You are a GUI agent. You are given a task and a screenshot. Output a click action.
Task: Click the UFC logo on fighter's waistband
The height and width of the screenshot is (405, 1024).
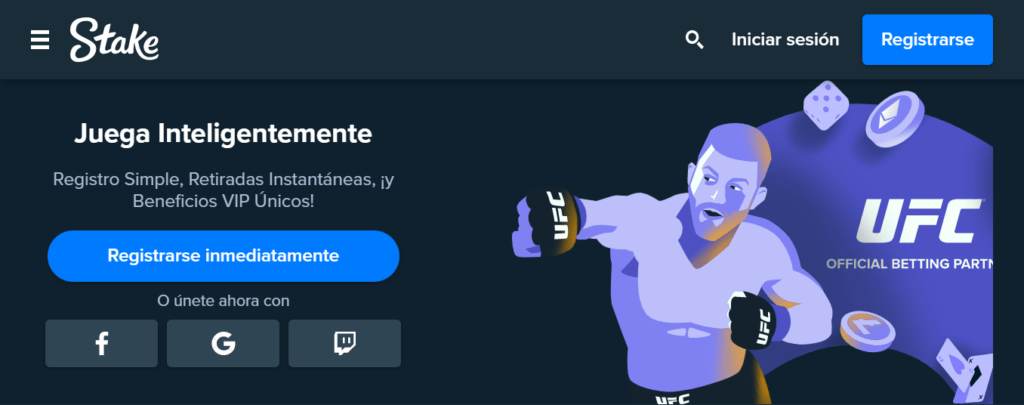point(671,398)
